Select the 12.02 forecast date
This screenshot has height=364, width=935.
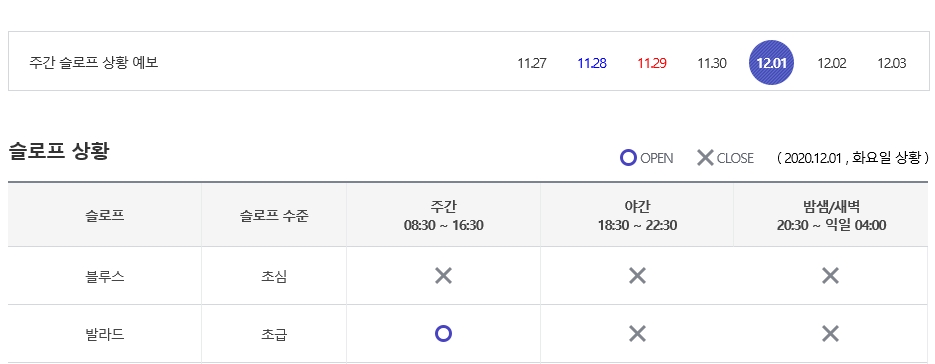click(831, 63)
